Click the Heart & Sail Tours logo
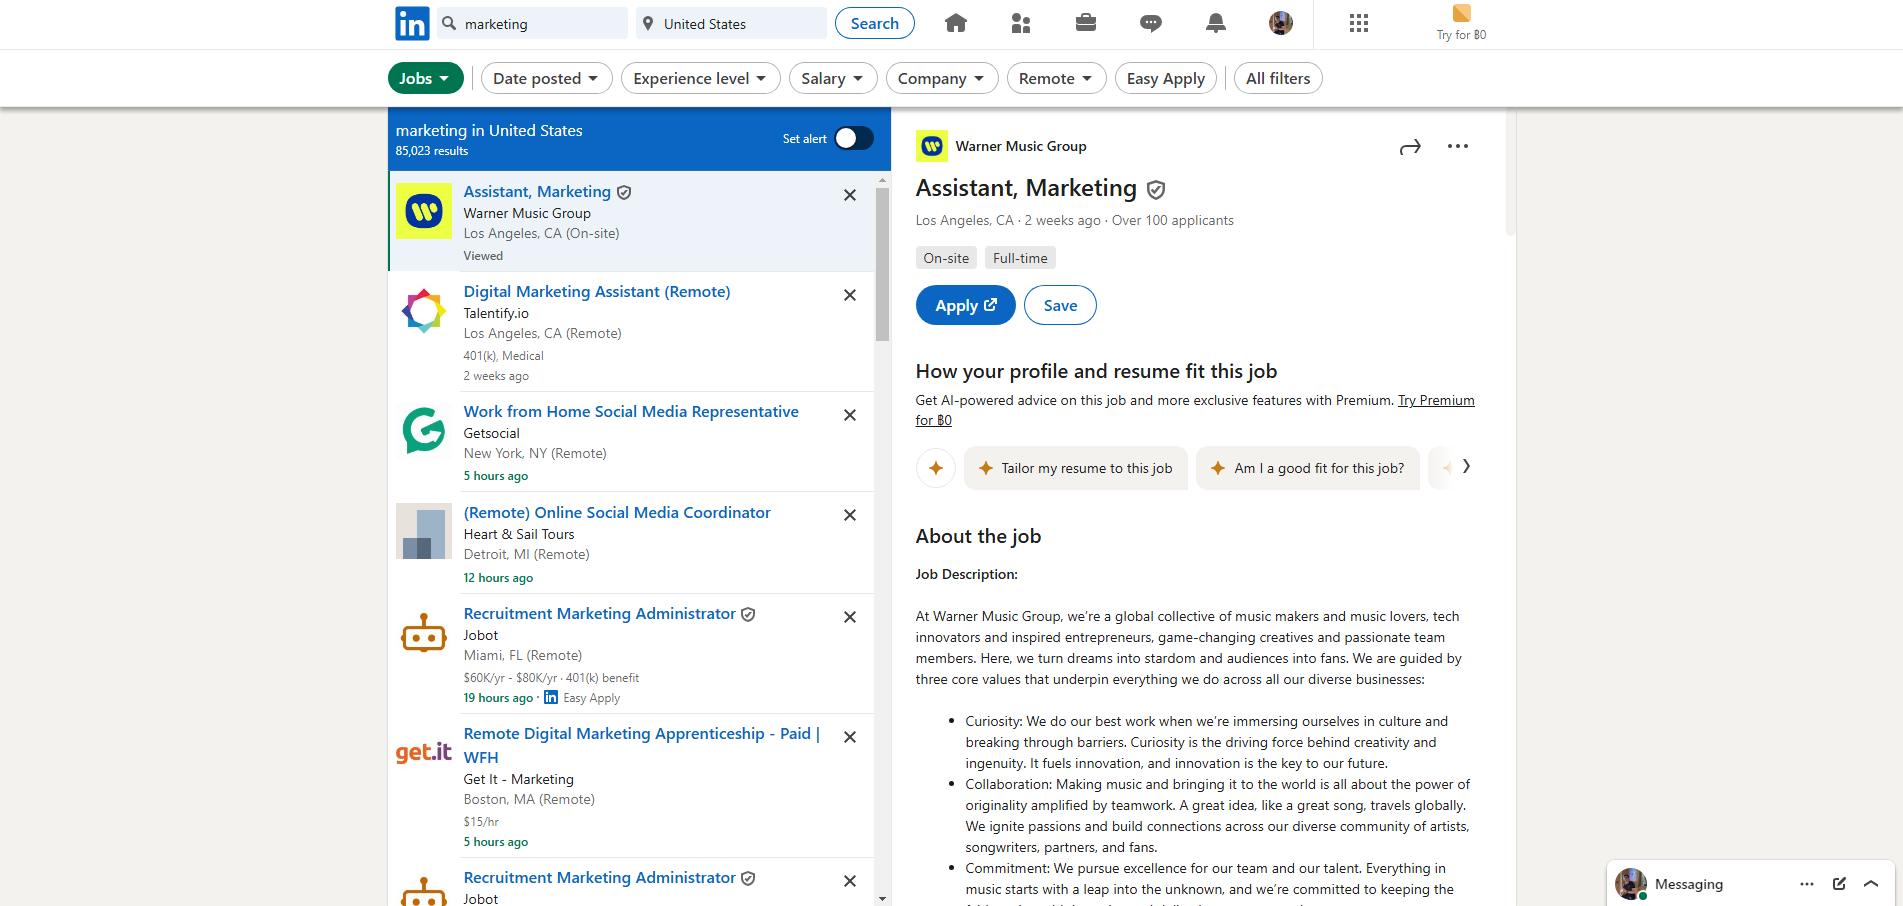Image resolution: width=1903 pixels, height=906 pixels. (x=424, y=531)
